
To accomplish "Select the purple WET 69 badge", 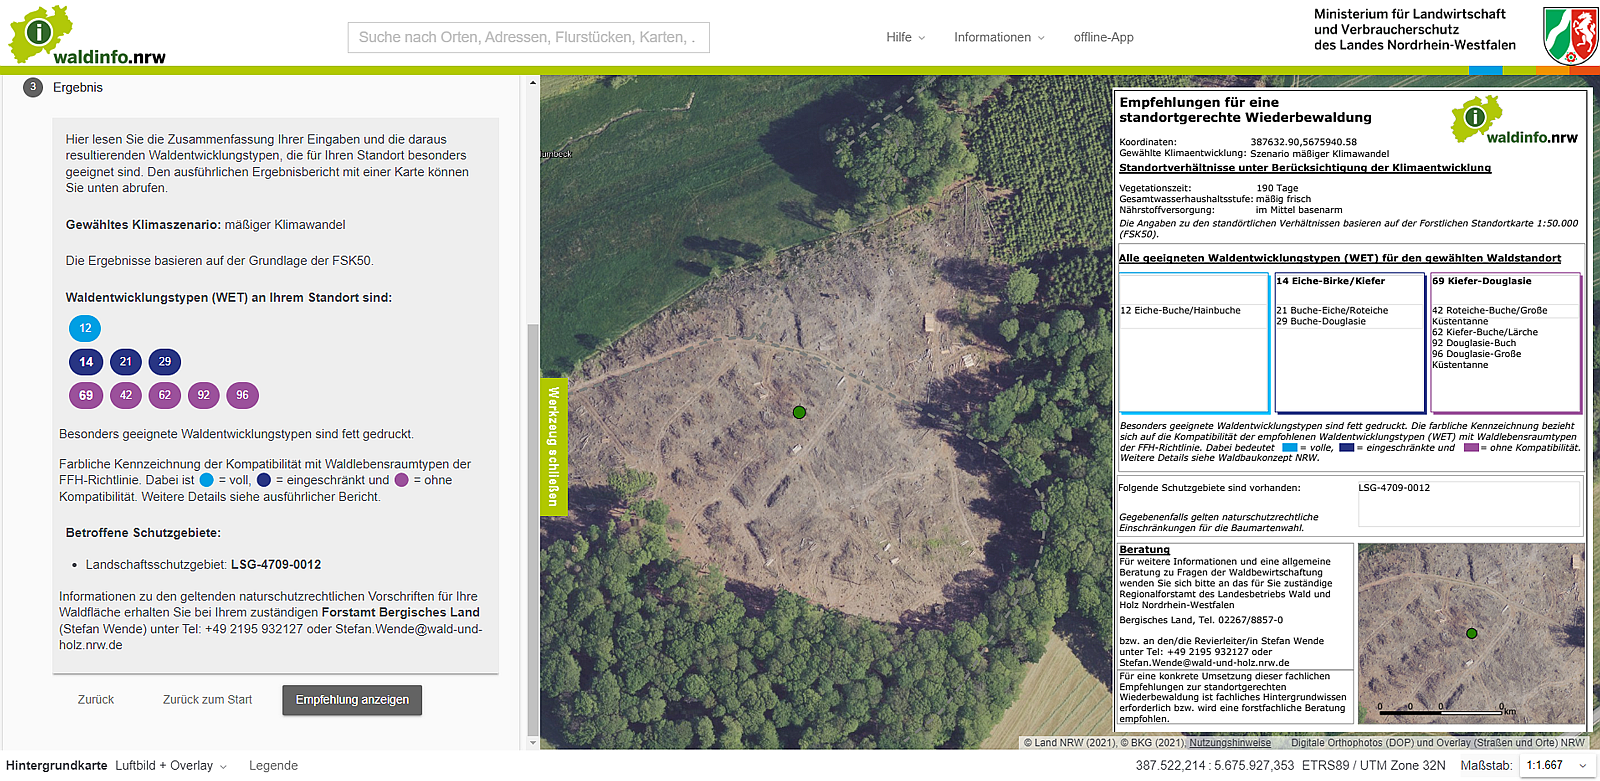I will [86, 395].
